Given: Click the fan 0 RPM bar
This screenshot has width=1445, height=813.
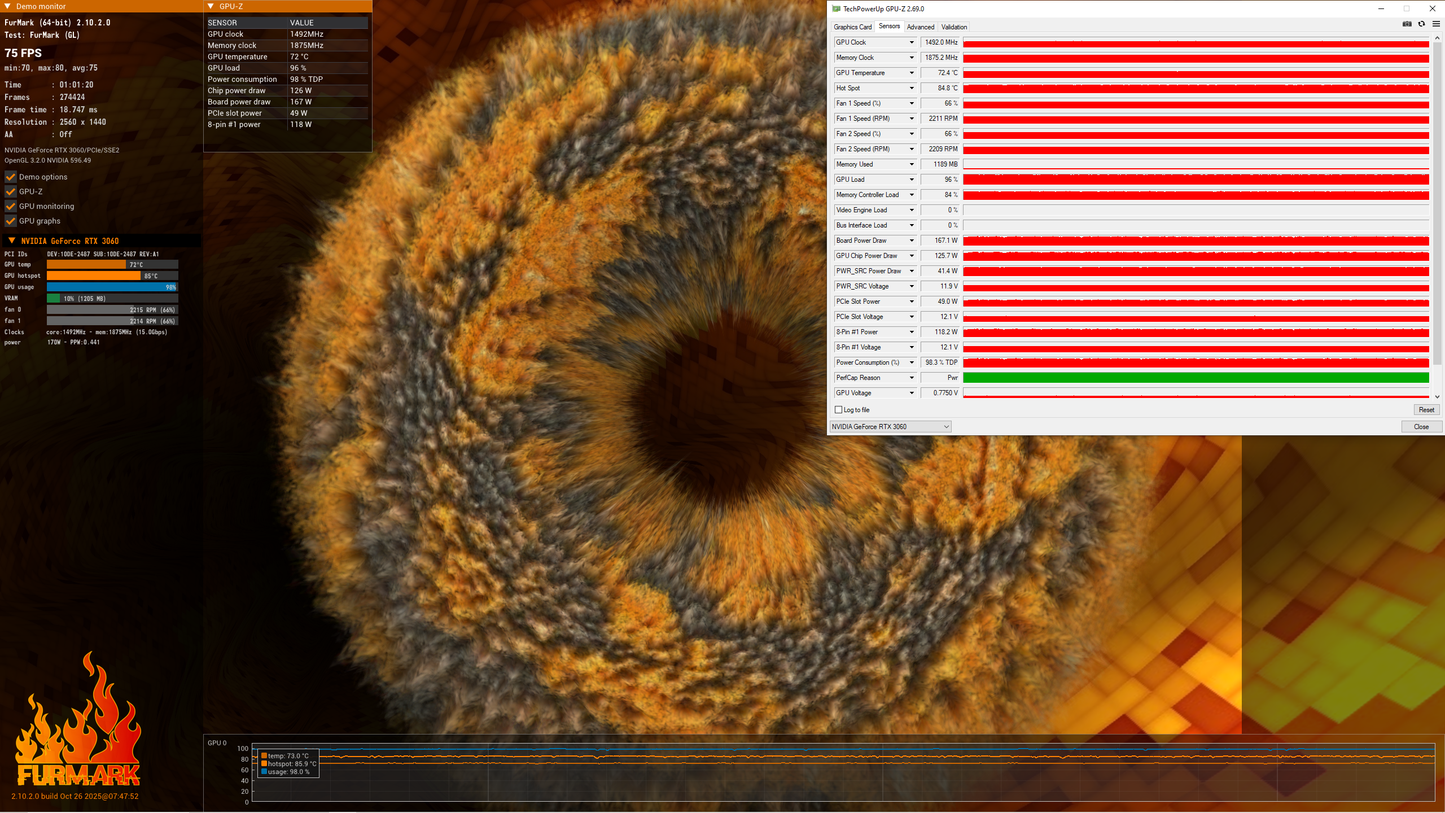Looking at the screenshot, I should [x=112, y=310].
